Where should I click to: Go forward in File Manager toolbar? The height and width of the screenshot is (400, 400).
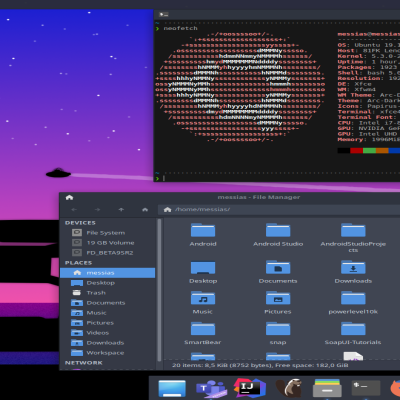click(x=97, y=210)
